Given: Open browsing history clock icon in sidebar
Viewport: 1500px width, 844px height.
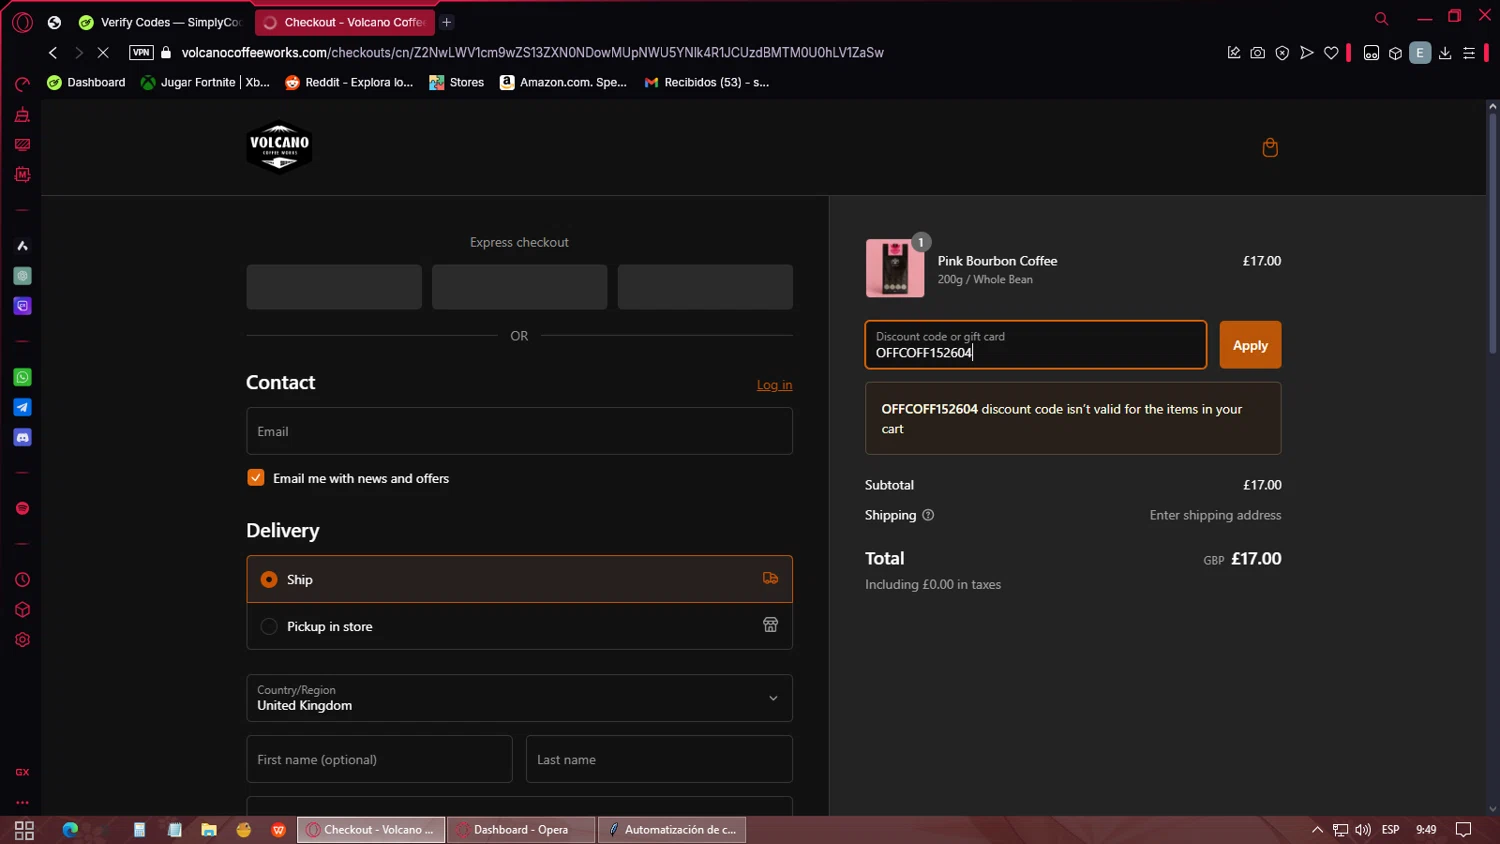Looking at the screenshot, I should coord(22,580).
